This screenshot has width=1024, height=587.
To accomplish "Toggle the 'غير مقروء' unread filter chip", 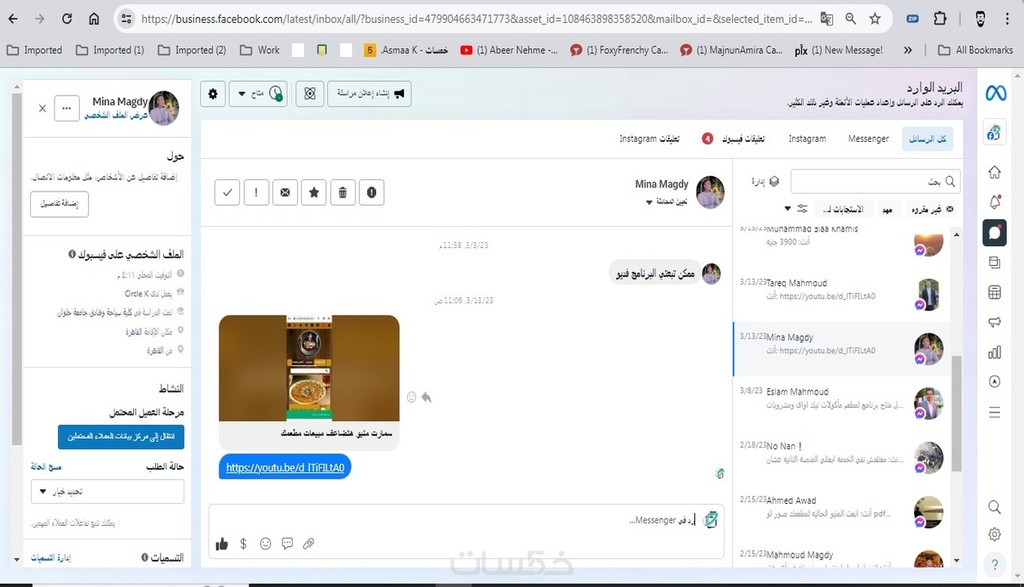I will 932,210.
